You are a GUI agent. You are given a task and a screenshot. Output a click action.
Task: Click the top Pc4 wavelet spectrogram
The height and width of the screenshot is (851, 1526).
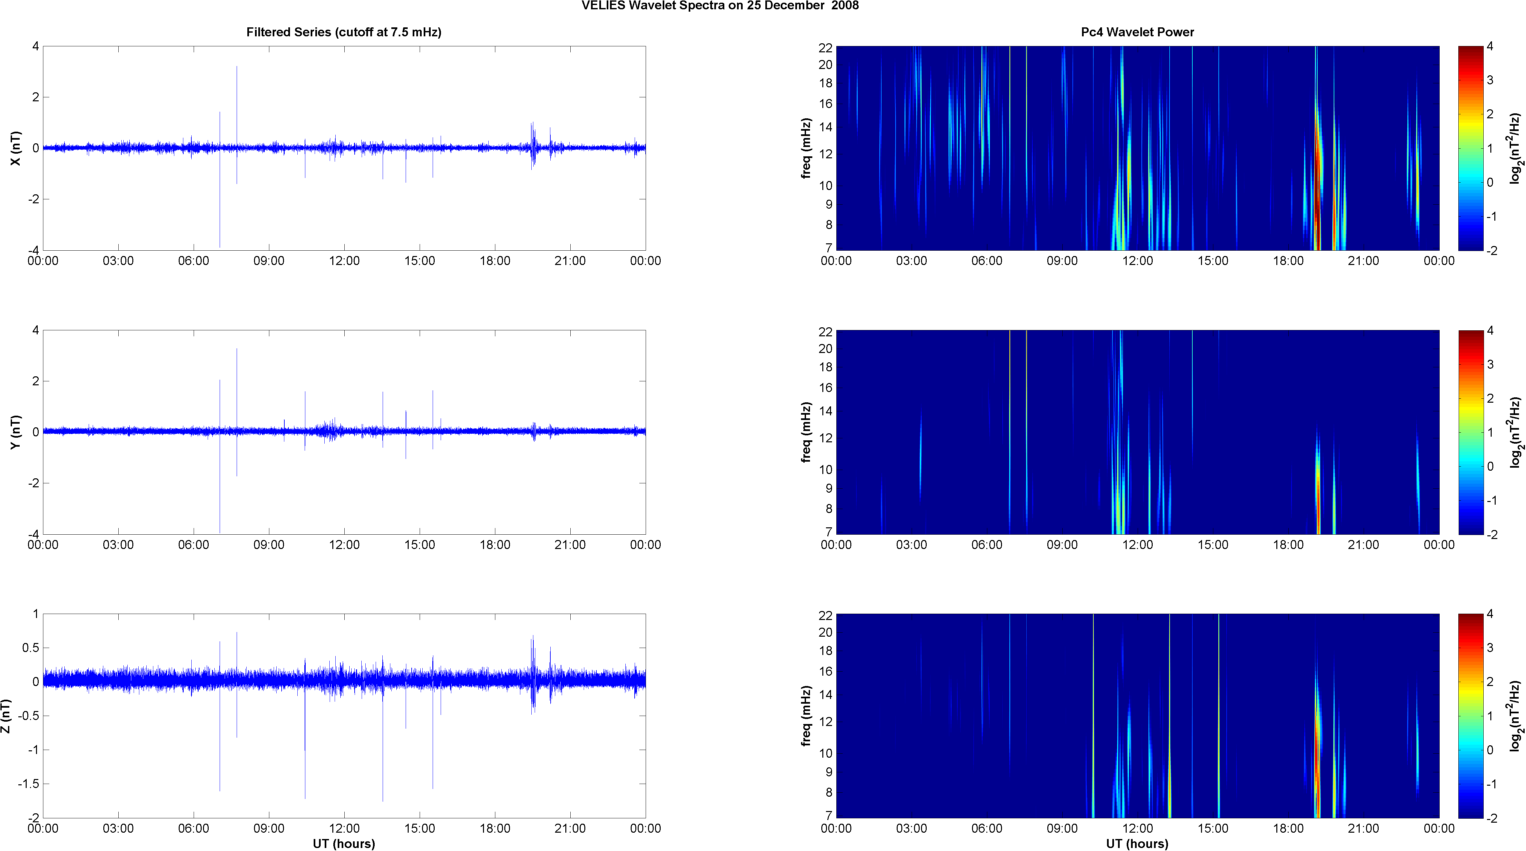pyautogui.click(x=1137, y=148)
